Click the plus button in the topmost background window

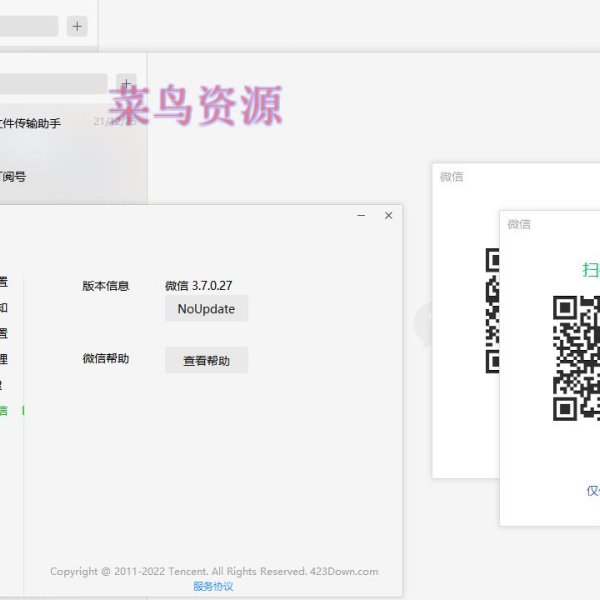[77, 26]
